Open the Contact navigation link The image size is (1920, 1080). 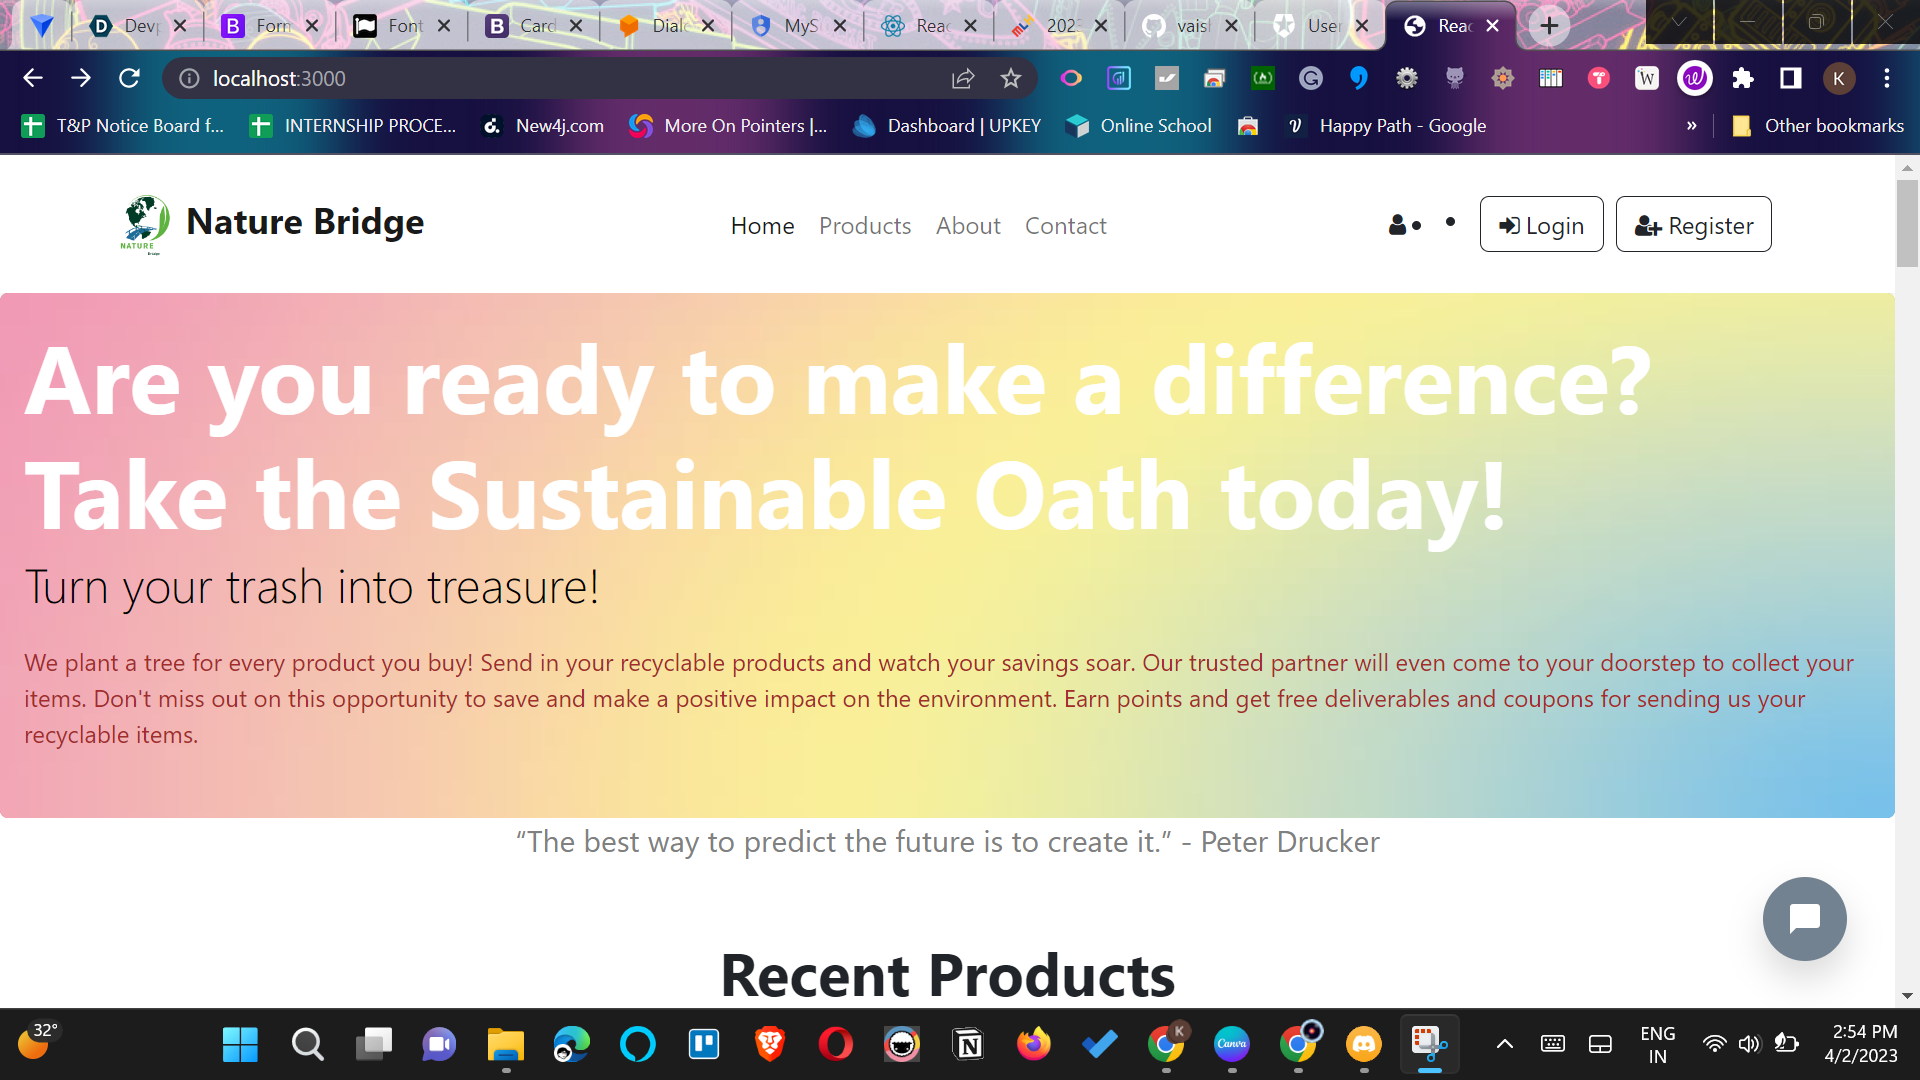point(1065,226)
